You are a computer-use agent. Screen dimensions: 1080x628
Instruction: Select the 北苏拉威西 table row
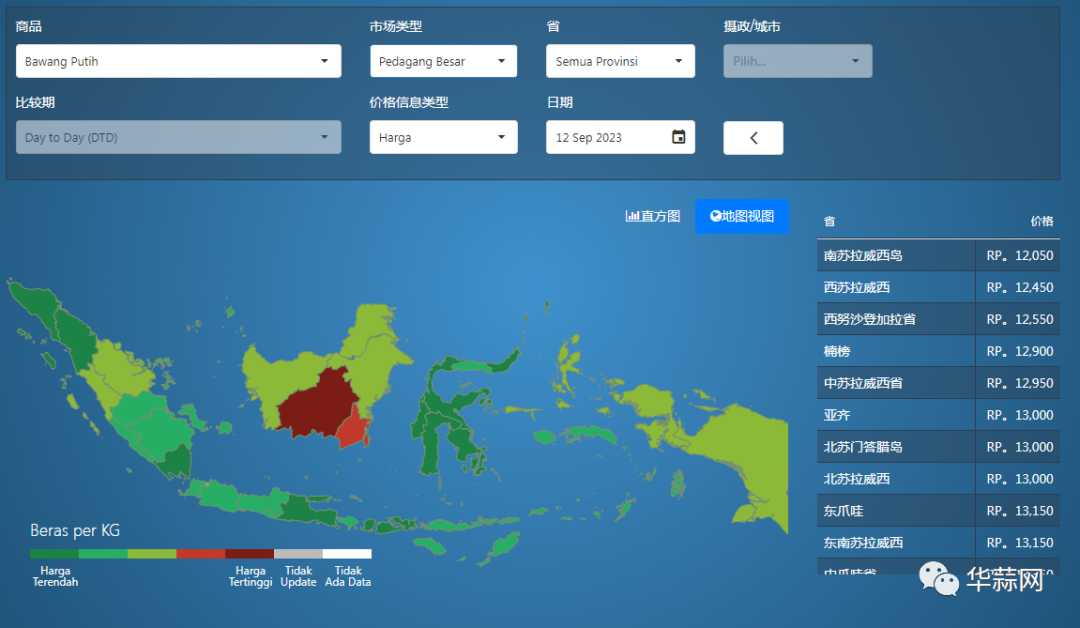[x=938, y=479]
